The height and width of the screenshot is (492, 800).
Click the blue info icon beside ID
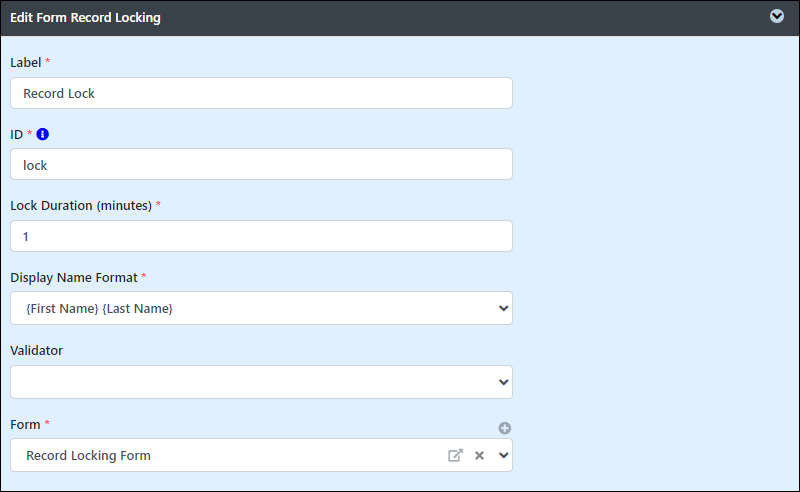(43, 134)
